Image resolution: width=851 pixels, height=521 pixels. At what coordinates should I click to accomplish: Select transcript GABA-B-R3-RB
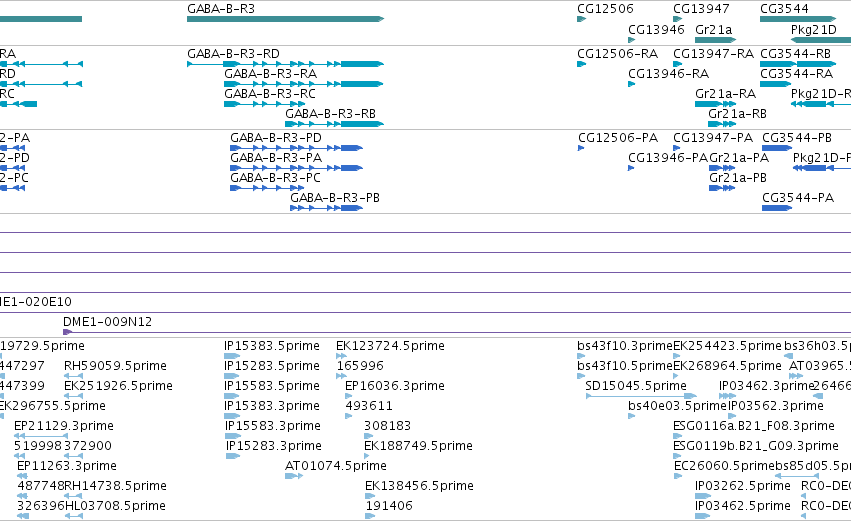click(x=331, y=114)
